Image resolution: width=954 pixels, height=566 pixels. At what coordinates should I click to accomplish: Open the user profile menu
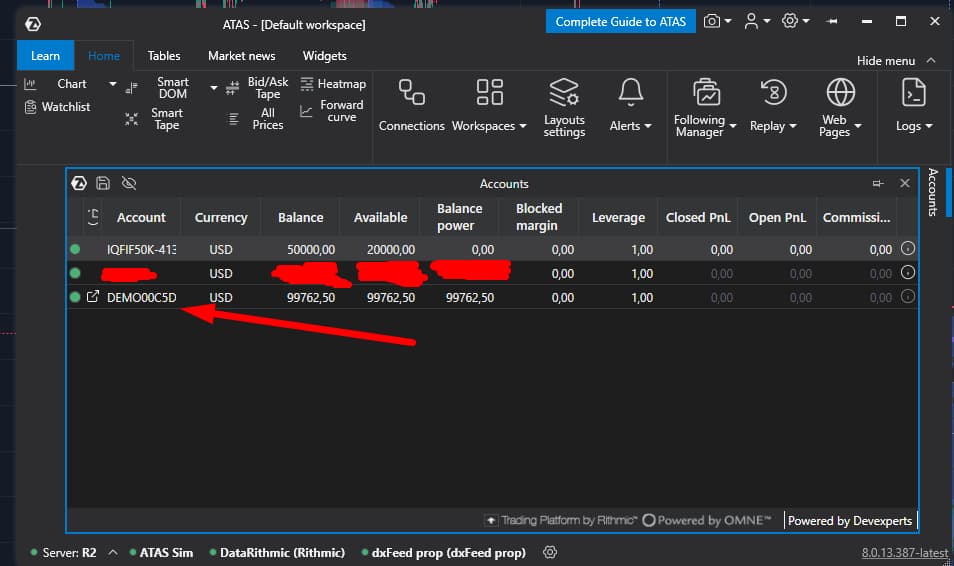[x=757, y=21]
